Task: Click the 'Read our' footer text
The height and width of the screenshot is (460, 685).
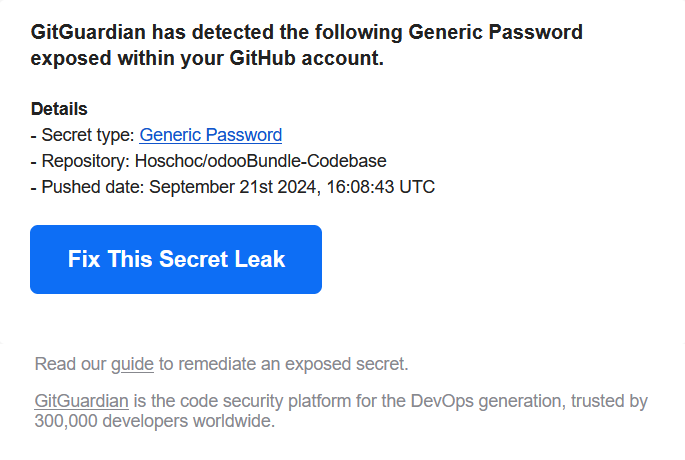Action: pyautogui.click(x=70, y=364)
